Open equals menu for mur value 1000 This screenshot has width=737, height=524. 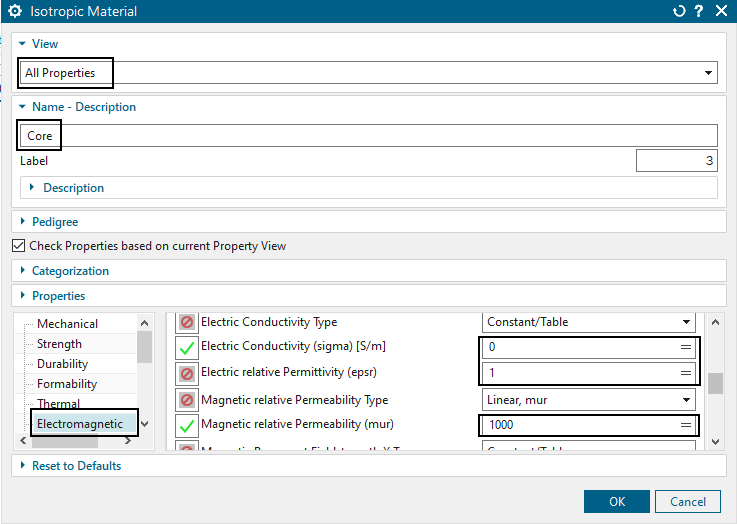coord(686,425)
